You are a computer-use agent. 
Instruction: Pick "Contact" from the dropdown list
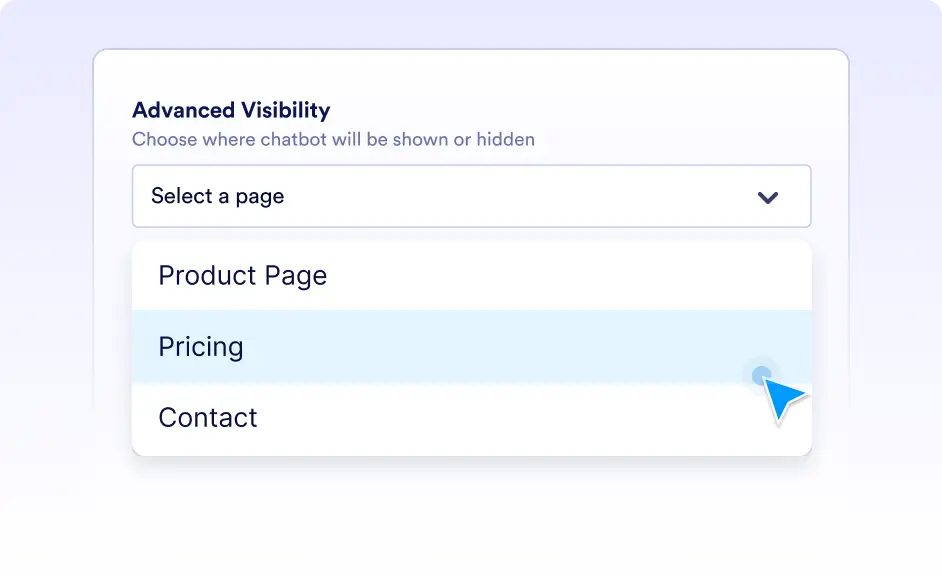click(471, 418)
